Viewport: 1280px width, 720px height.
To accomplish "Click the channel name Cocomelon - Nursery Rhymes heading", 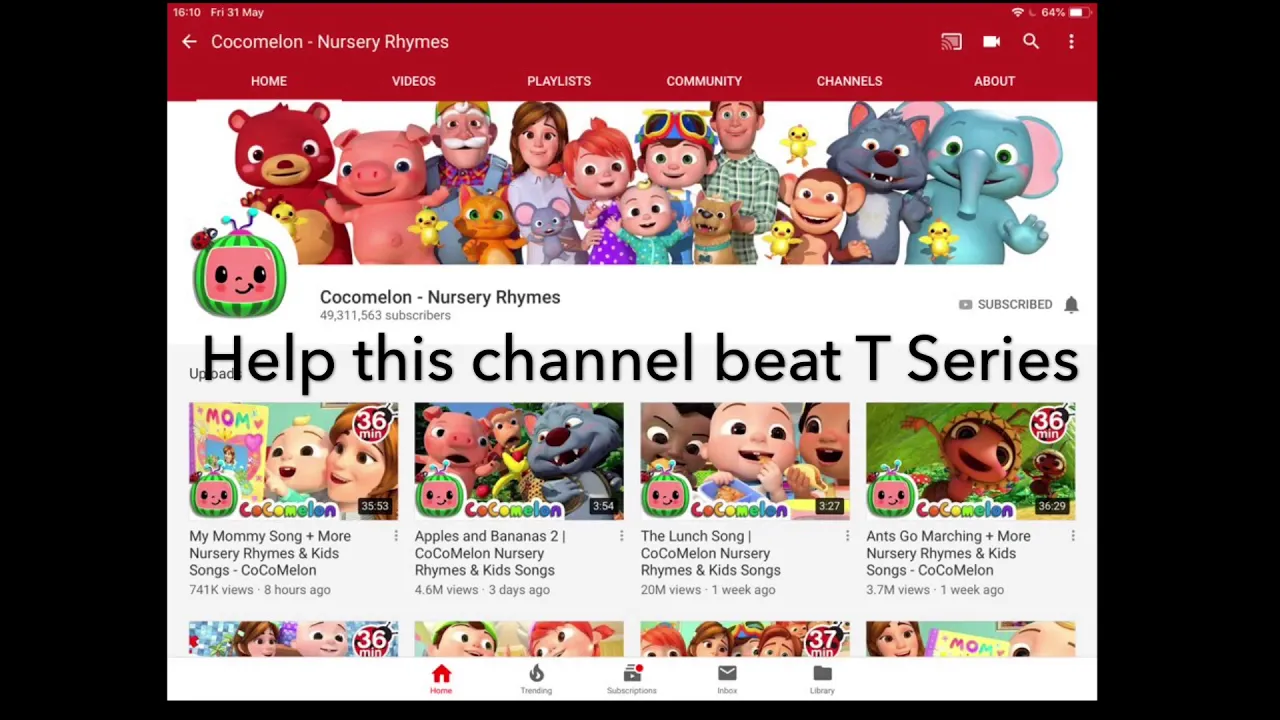I will 440,297.
